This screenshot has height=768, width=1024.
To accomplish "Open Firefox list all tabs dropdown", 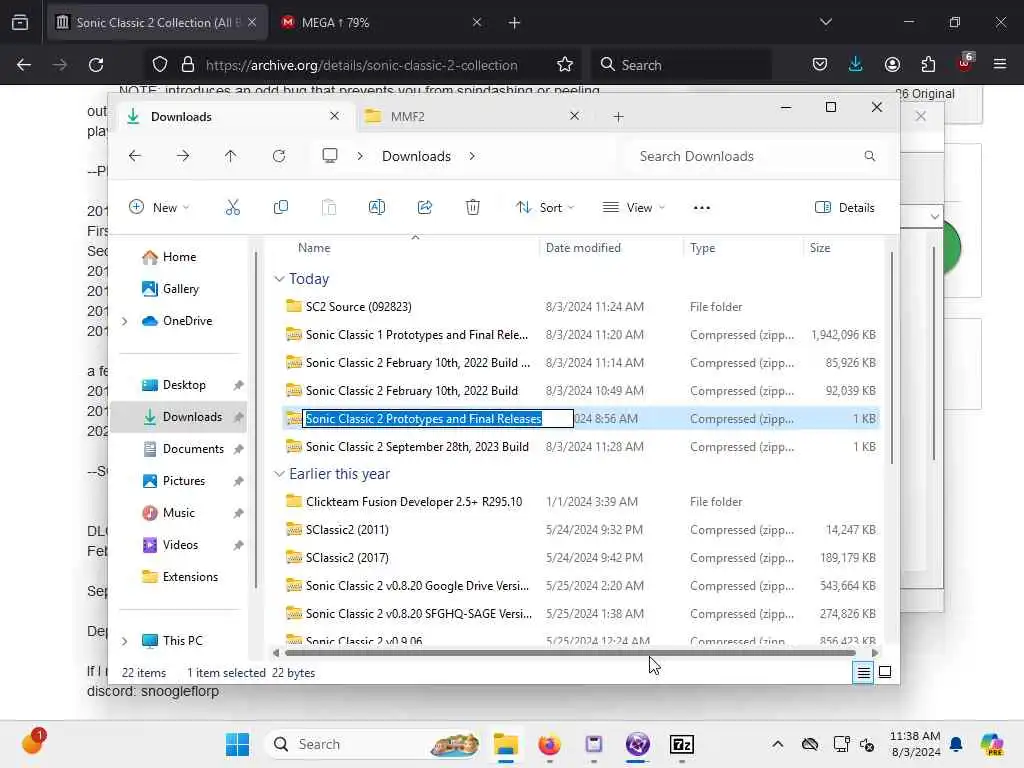I will click(x=825, y=22).
